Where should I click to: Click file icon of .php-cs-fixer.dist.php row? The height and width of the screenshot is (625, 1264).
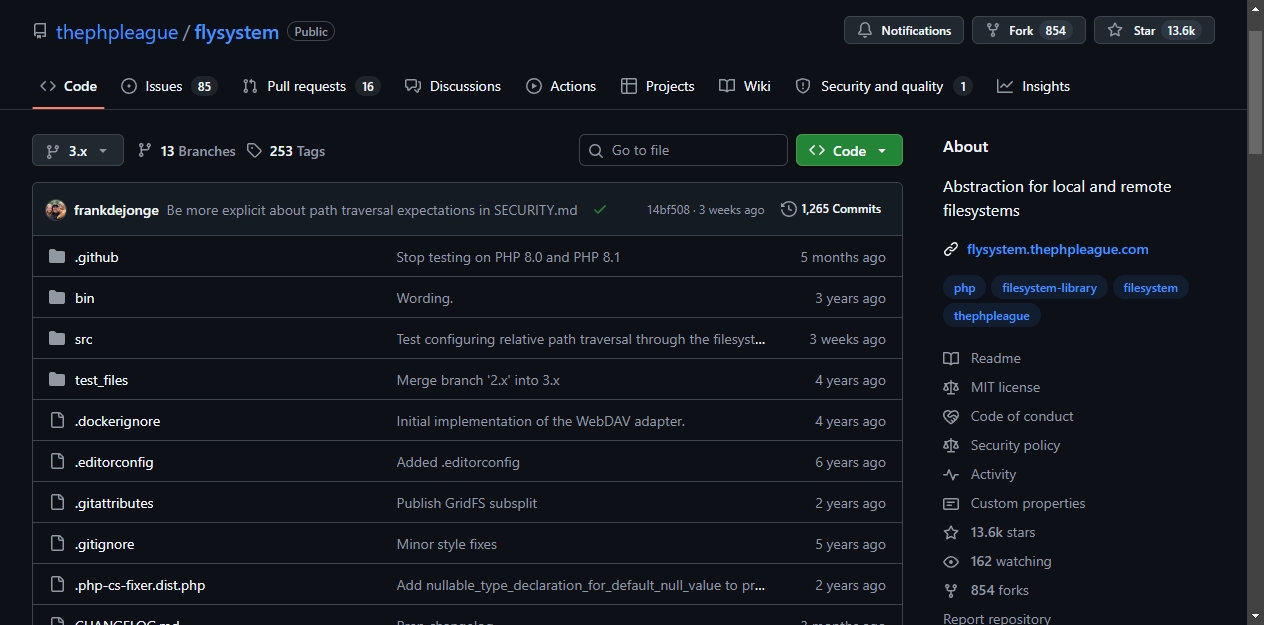(x=57, y=585)
